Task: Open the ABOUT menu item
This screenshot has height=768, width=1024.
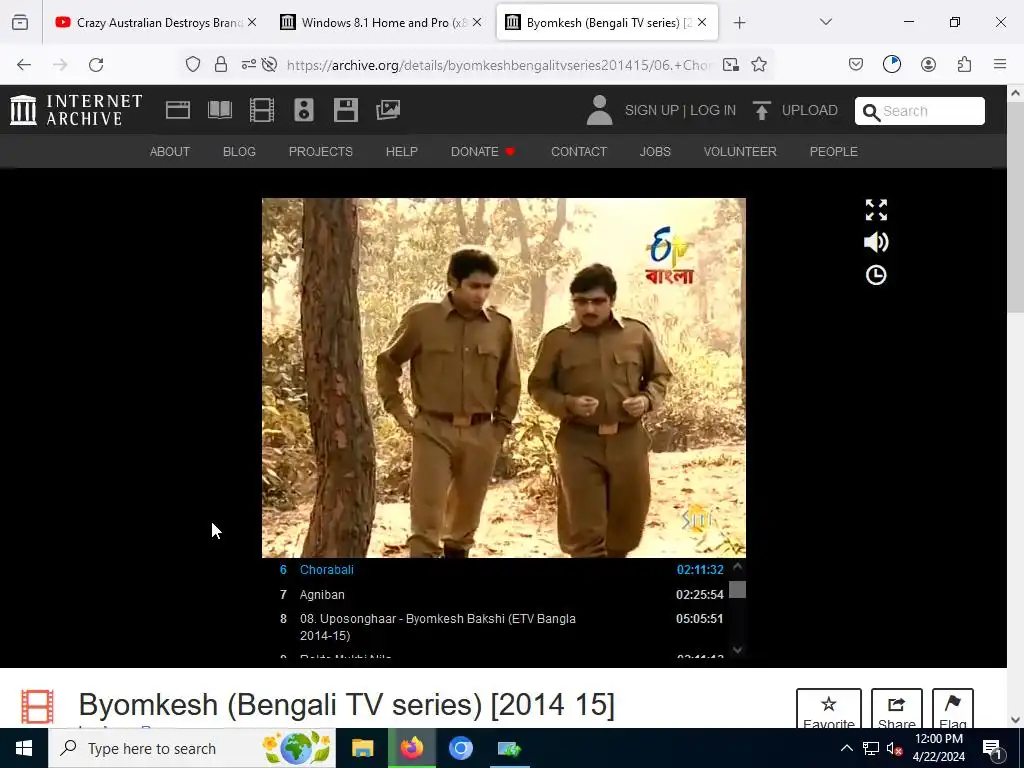Action: tap(170, 152)
